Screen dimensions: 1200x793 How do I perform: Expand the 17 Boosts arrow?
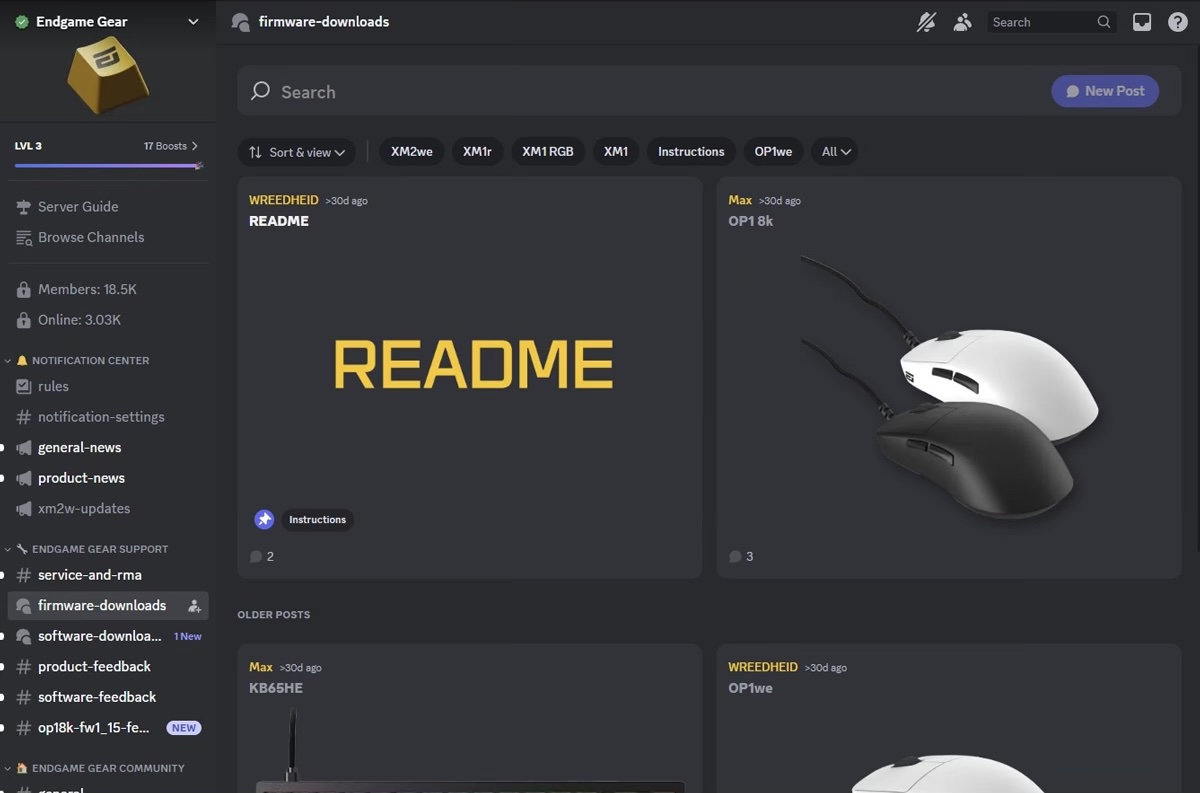coord(194,146)
